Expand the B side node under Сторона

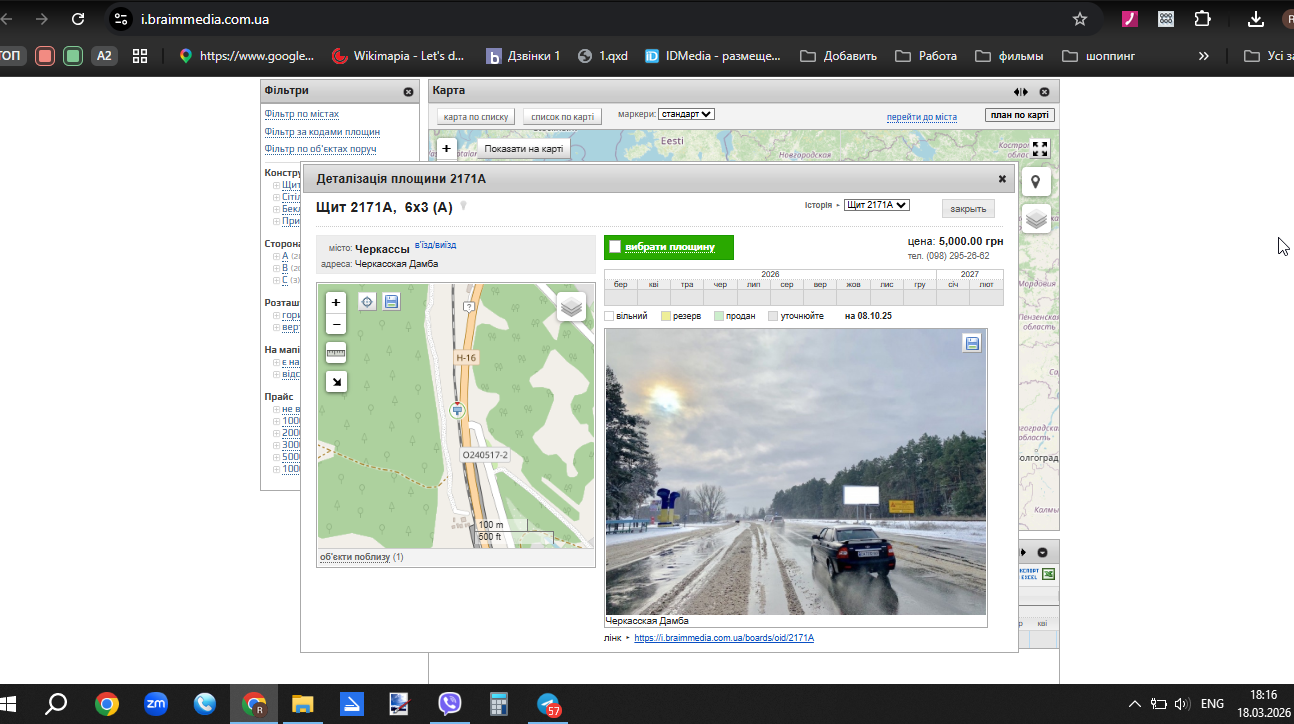(x=277, y=268)
